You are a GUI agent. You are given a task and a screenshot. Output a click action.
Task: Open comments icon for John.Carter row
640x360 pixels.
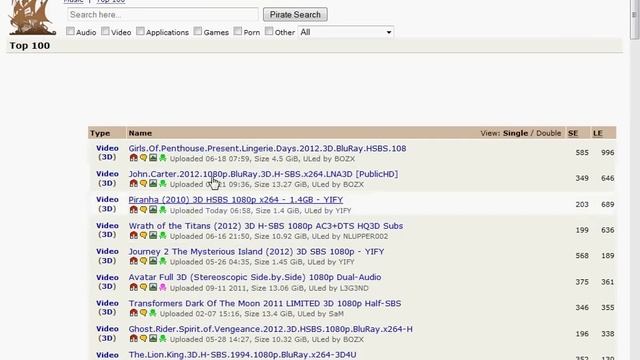pyautogui.click(x=143, y=184)
